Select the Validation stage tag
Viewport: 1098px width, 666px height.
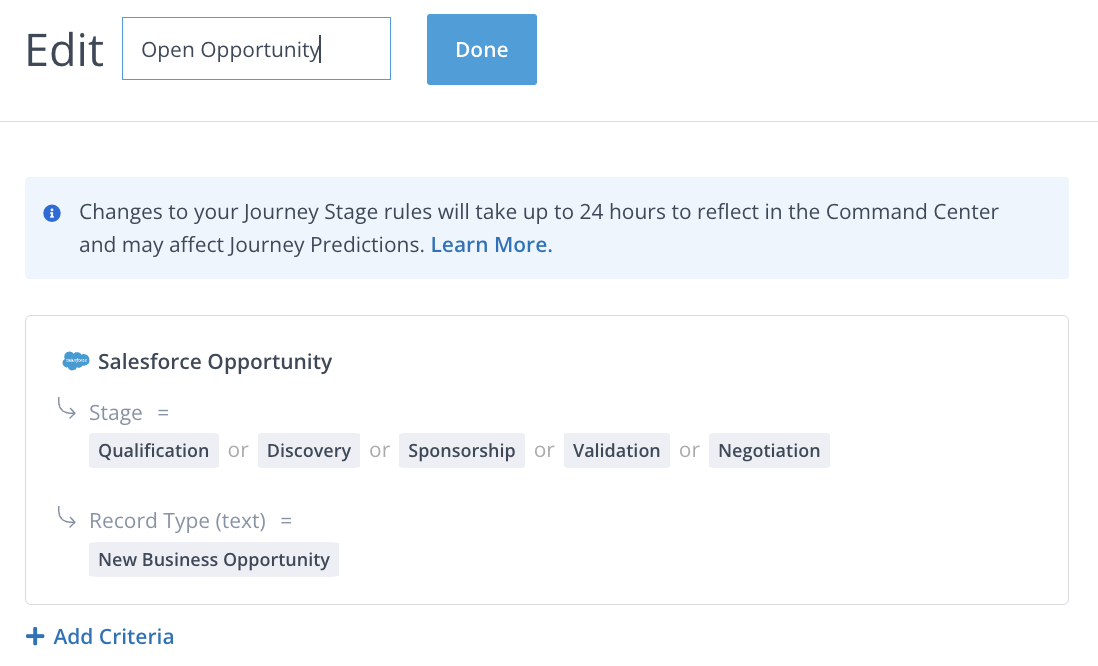[x=617, y=450]
